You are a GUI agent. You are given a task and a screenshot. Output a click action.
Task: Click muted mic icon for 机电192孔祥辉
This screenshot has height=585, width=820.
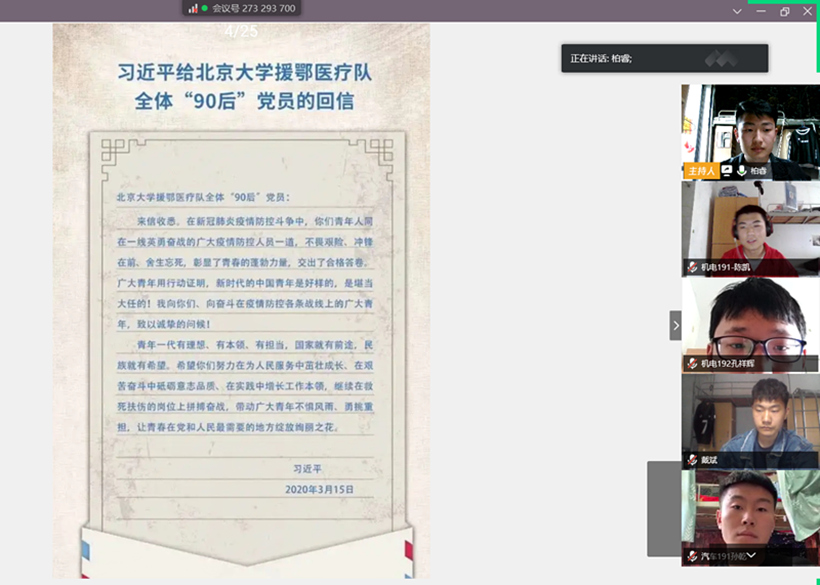click(692, 363)
